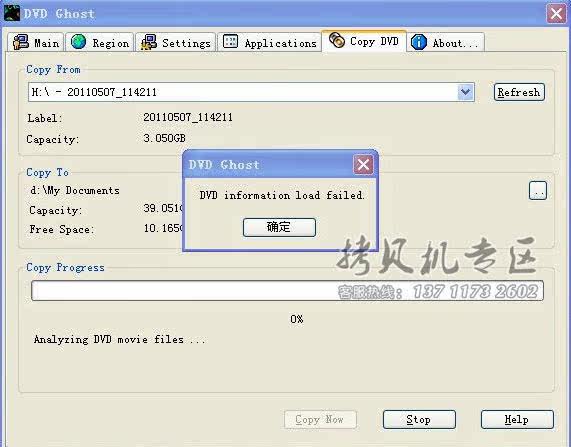Close the DVD Ghost error dialog
The height and width of the screenshot is (447, 571).
pyautogui.click(x=363, y=165)
